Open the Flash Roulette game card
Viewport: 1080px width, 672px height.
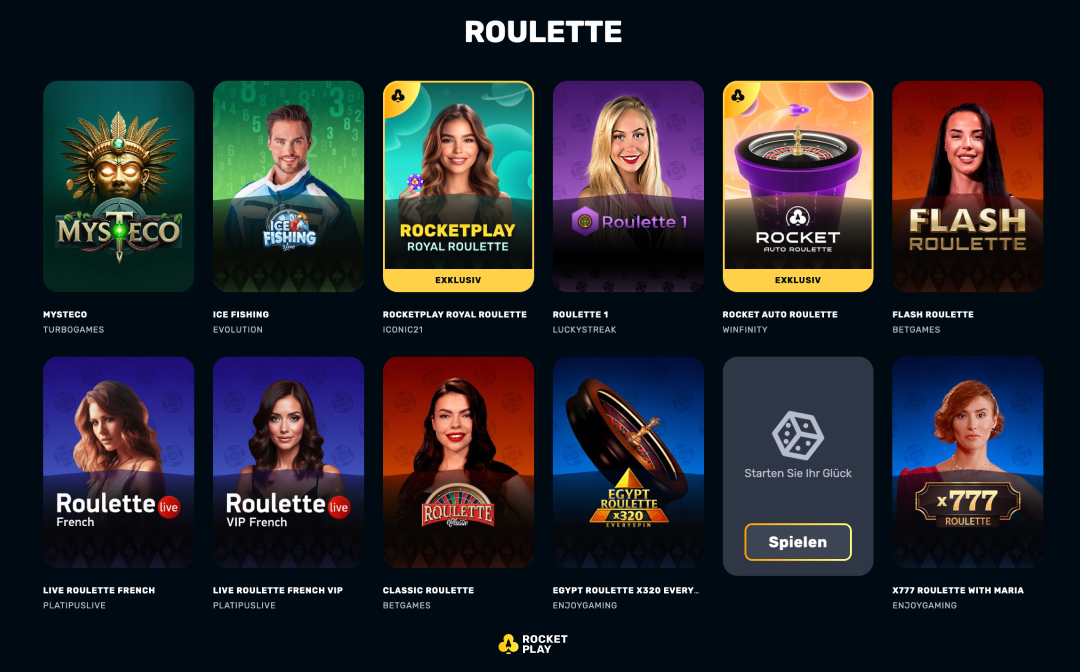(x=967, y=187)
